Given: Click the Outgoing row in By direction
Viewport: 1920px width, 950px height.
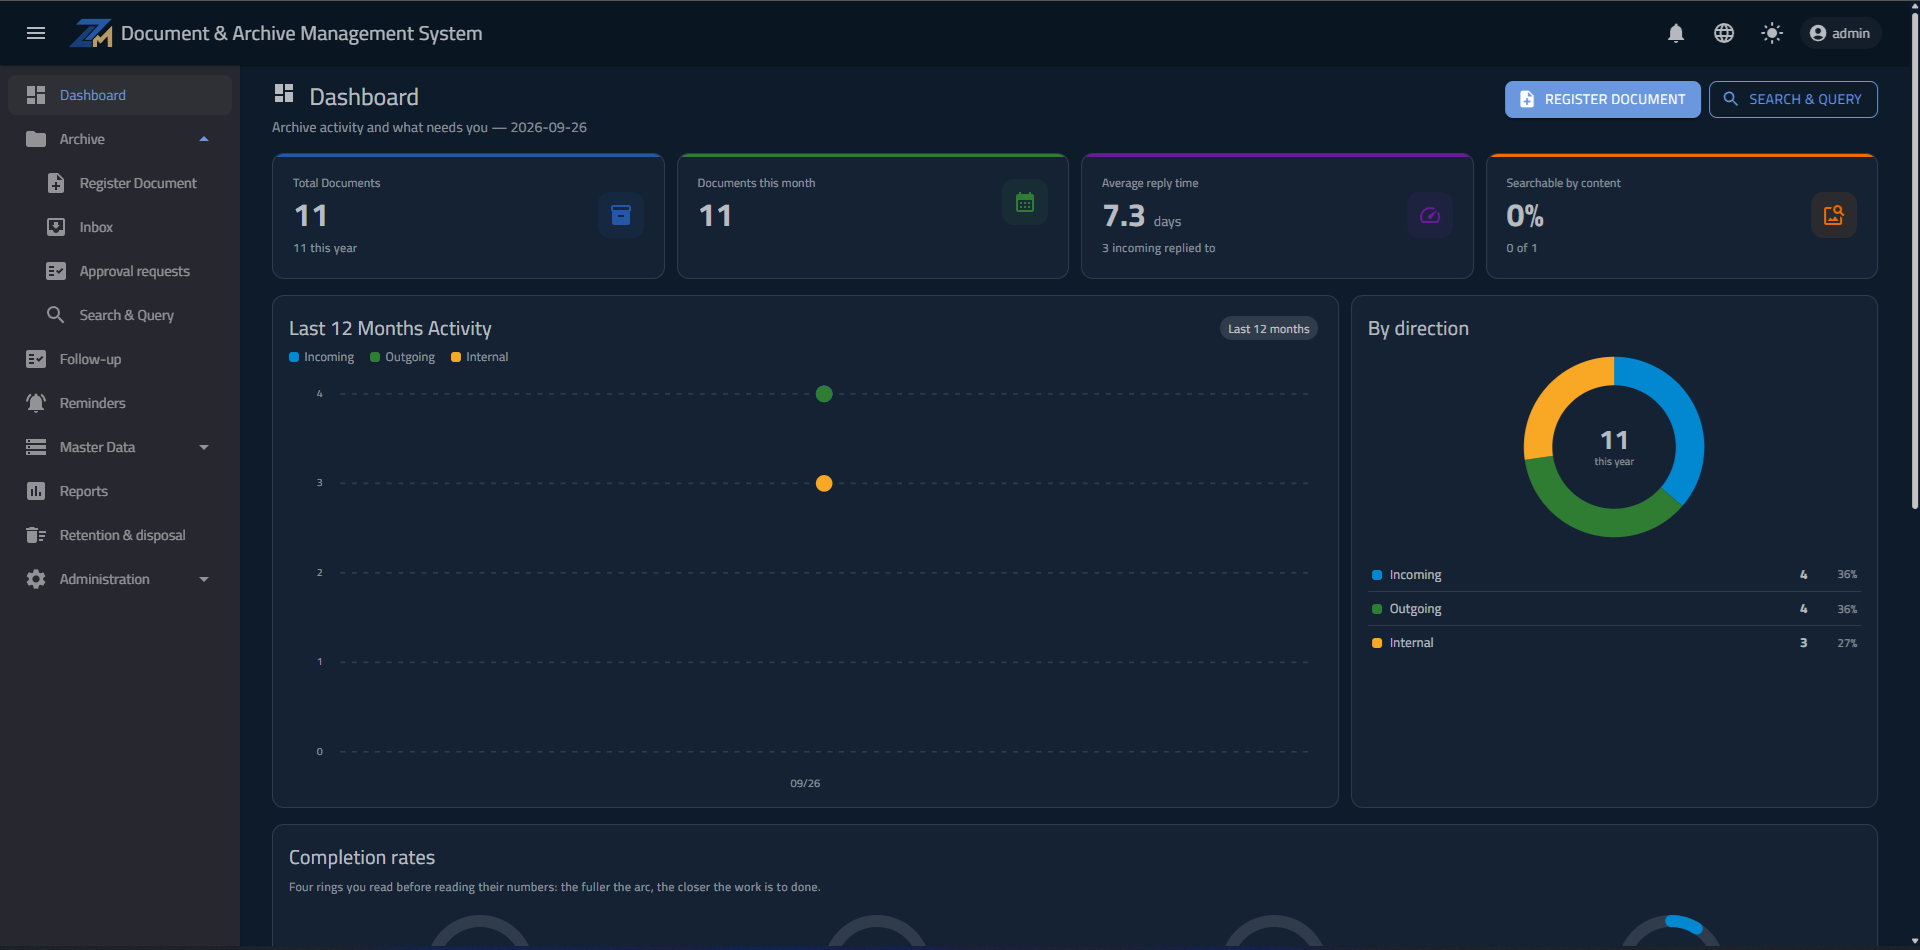Looking at the screenshot, I should click(x=1614, y=609).
